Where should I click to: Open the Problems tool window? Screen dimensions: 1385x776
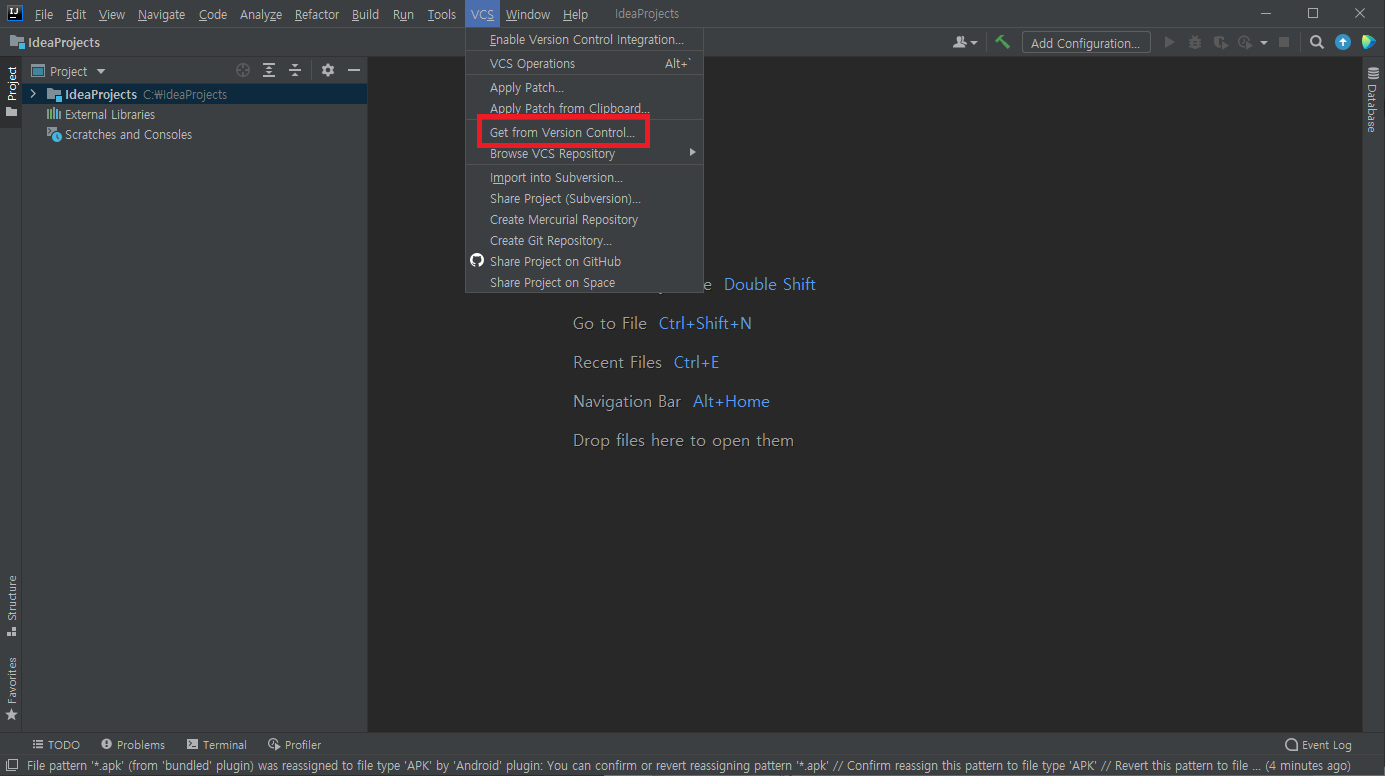point(133,745)
